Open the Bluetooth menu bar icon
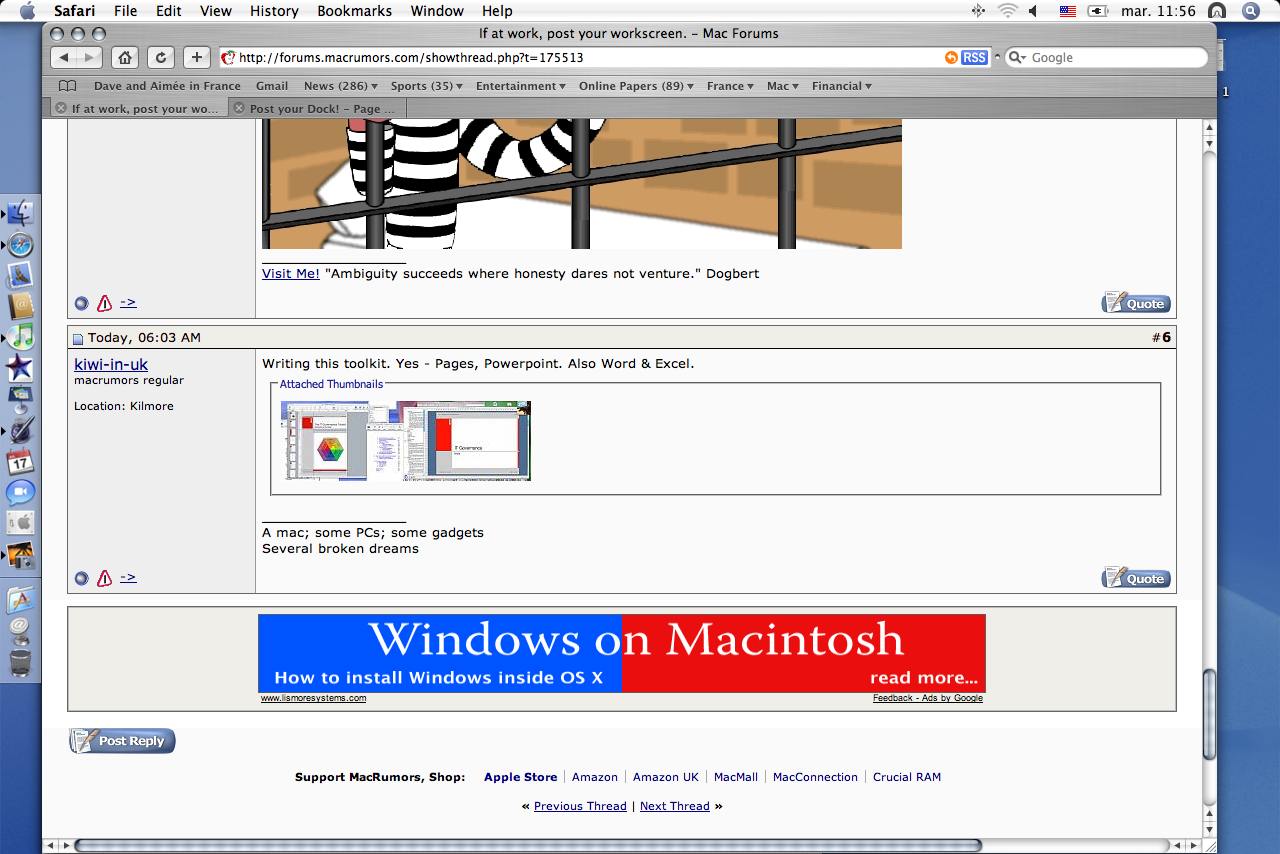The width and height of the screenshot is (1280, 854). pos(979,11)
